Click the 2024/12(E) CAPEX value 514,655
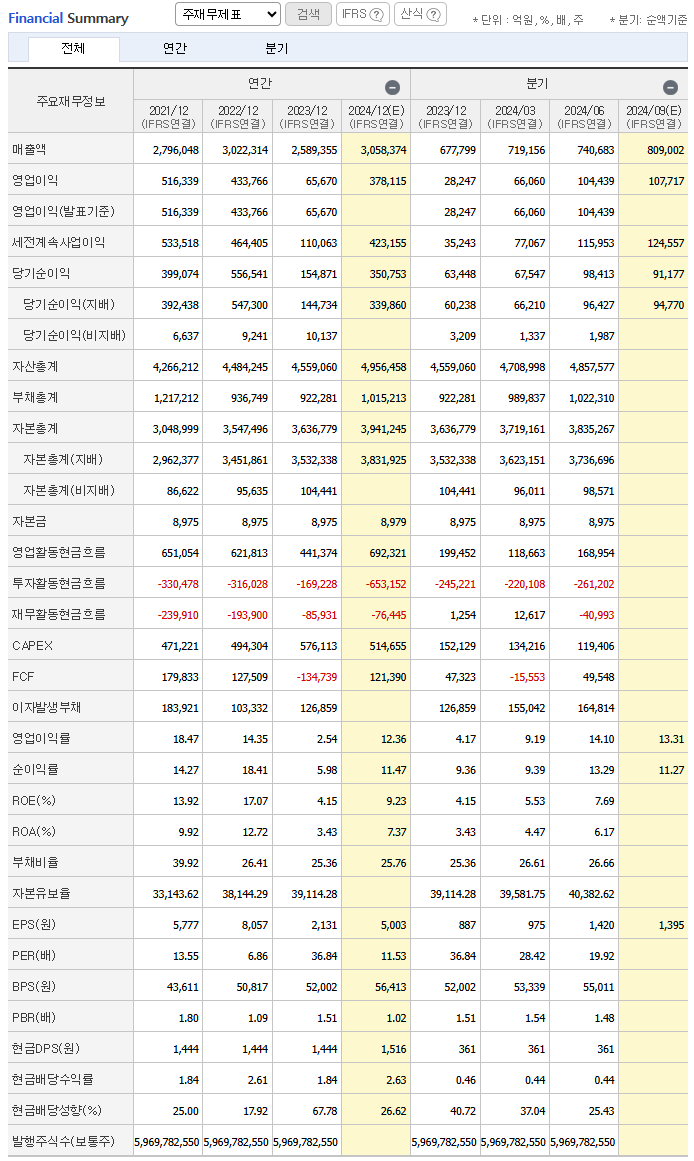Screen dimensions: 694x1161 389,646
